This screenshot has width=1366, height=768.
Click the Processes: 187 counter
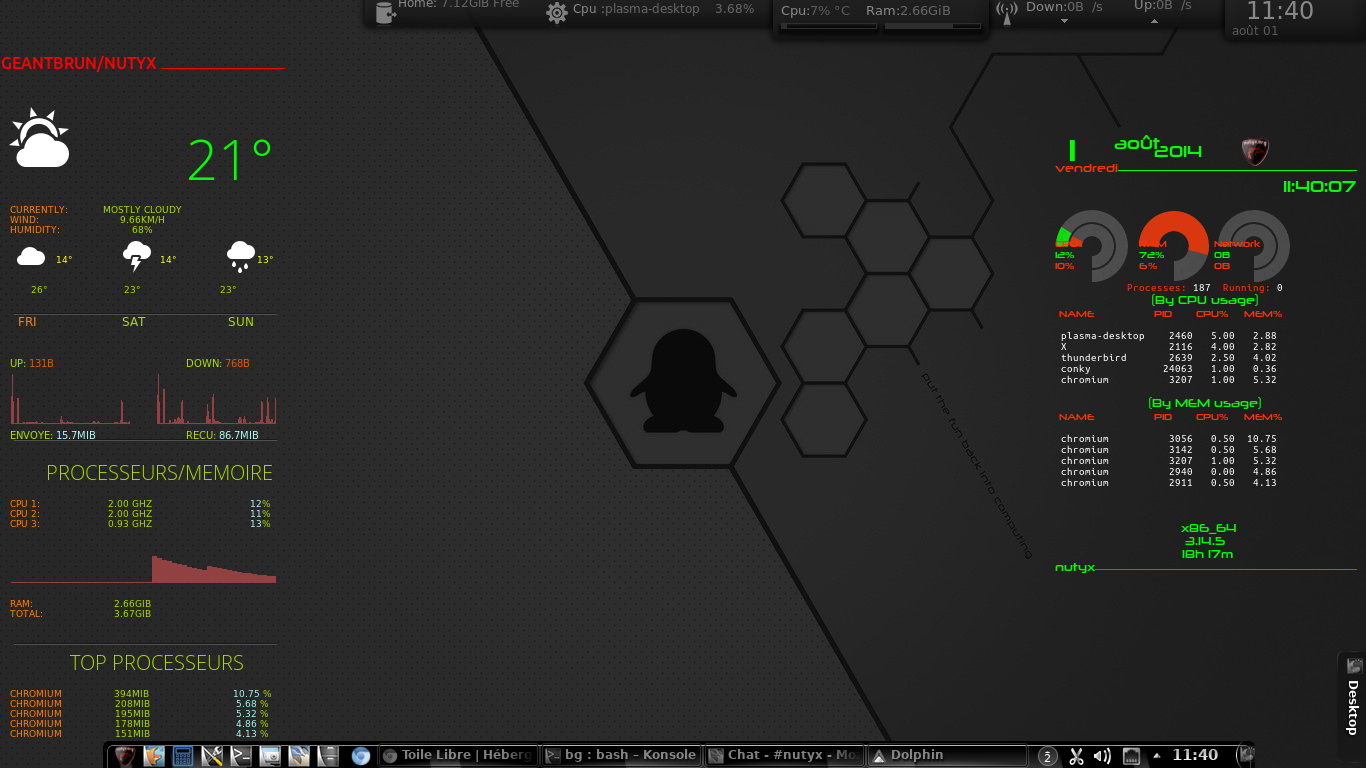point(1168,288)
